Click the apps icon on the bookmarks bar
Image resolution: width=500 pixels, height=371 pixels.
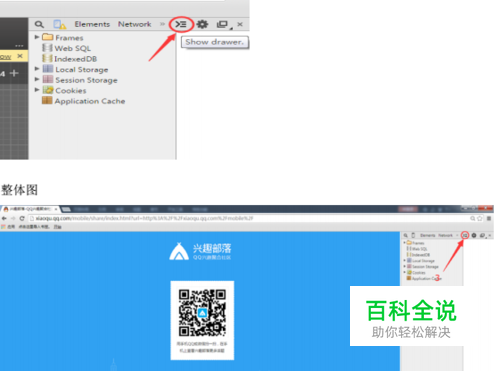[x=3, y=227]
